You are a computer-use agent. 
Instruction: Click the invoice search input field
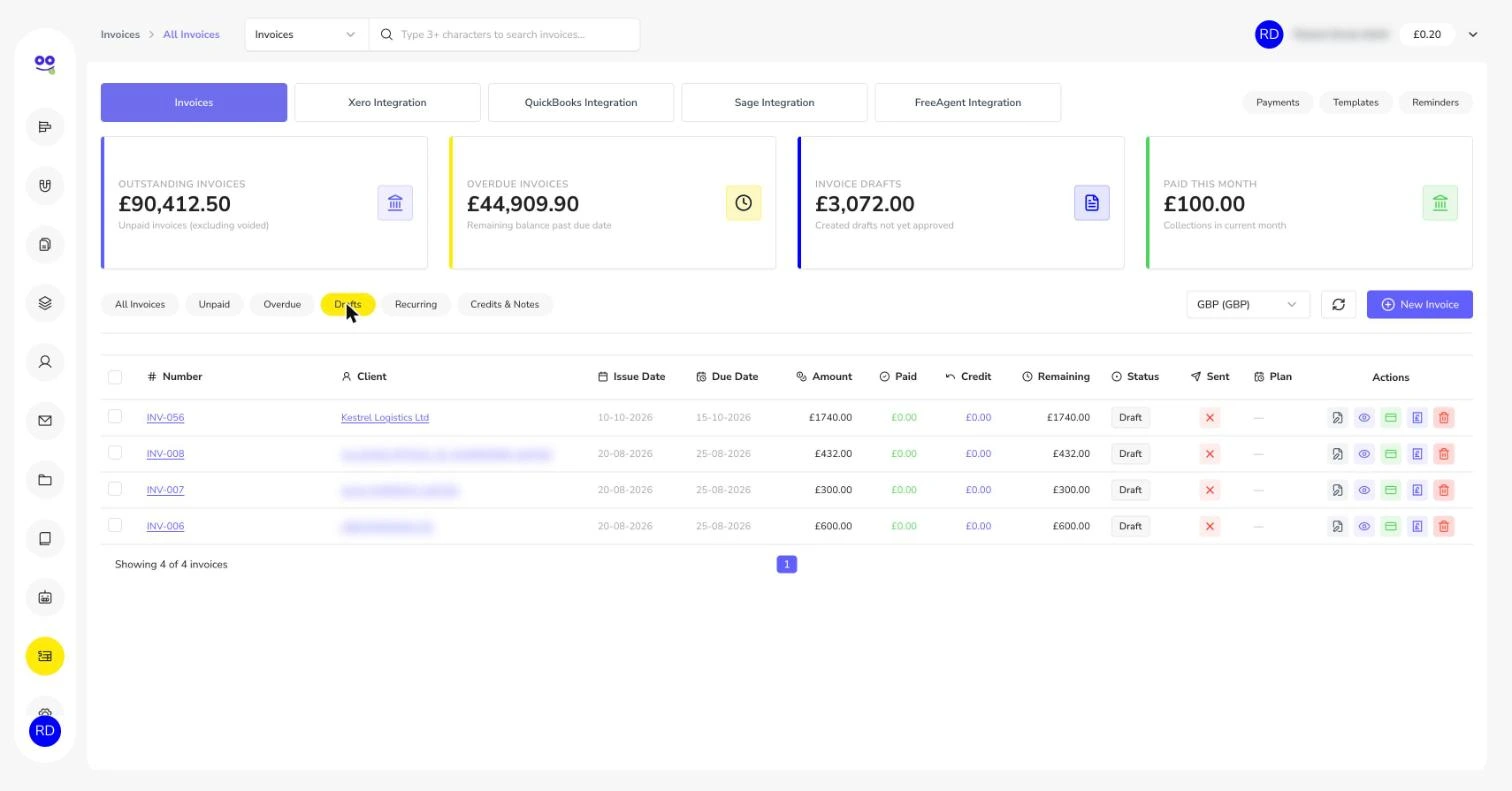tap(505, 35)
